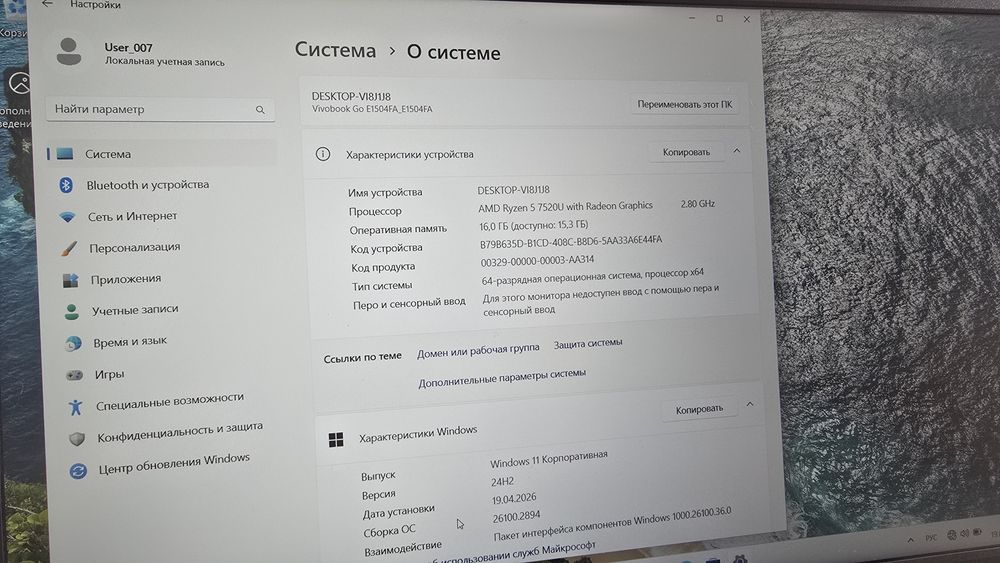
Task: Click User_007 local account name
Action: pyautogui.click(x=128, y=47)
